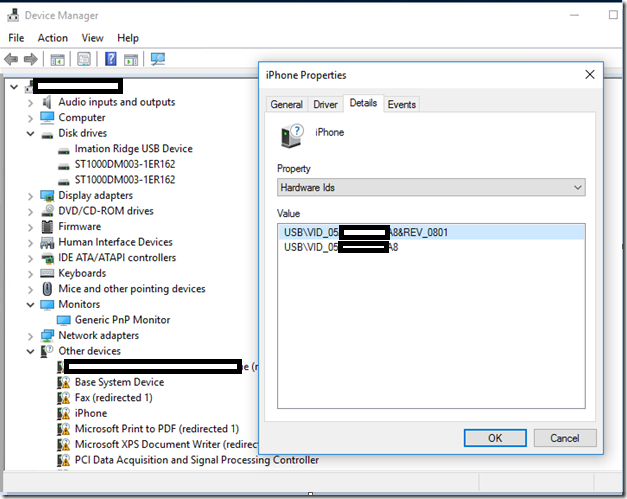The image size is (627, 499).
Task: Click the warning icon beside Base System Device
Action: tap(64, 383)
